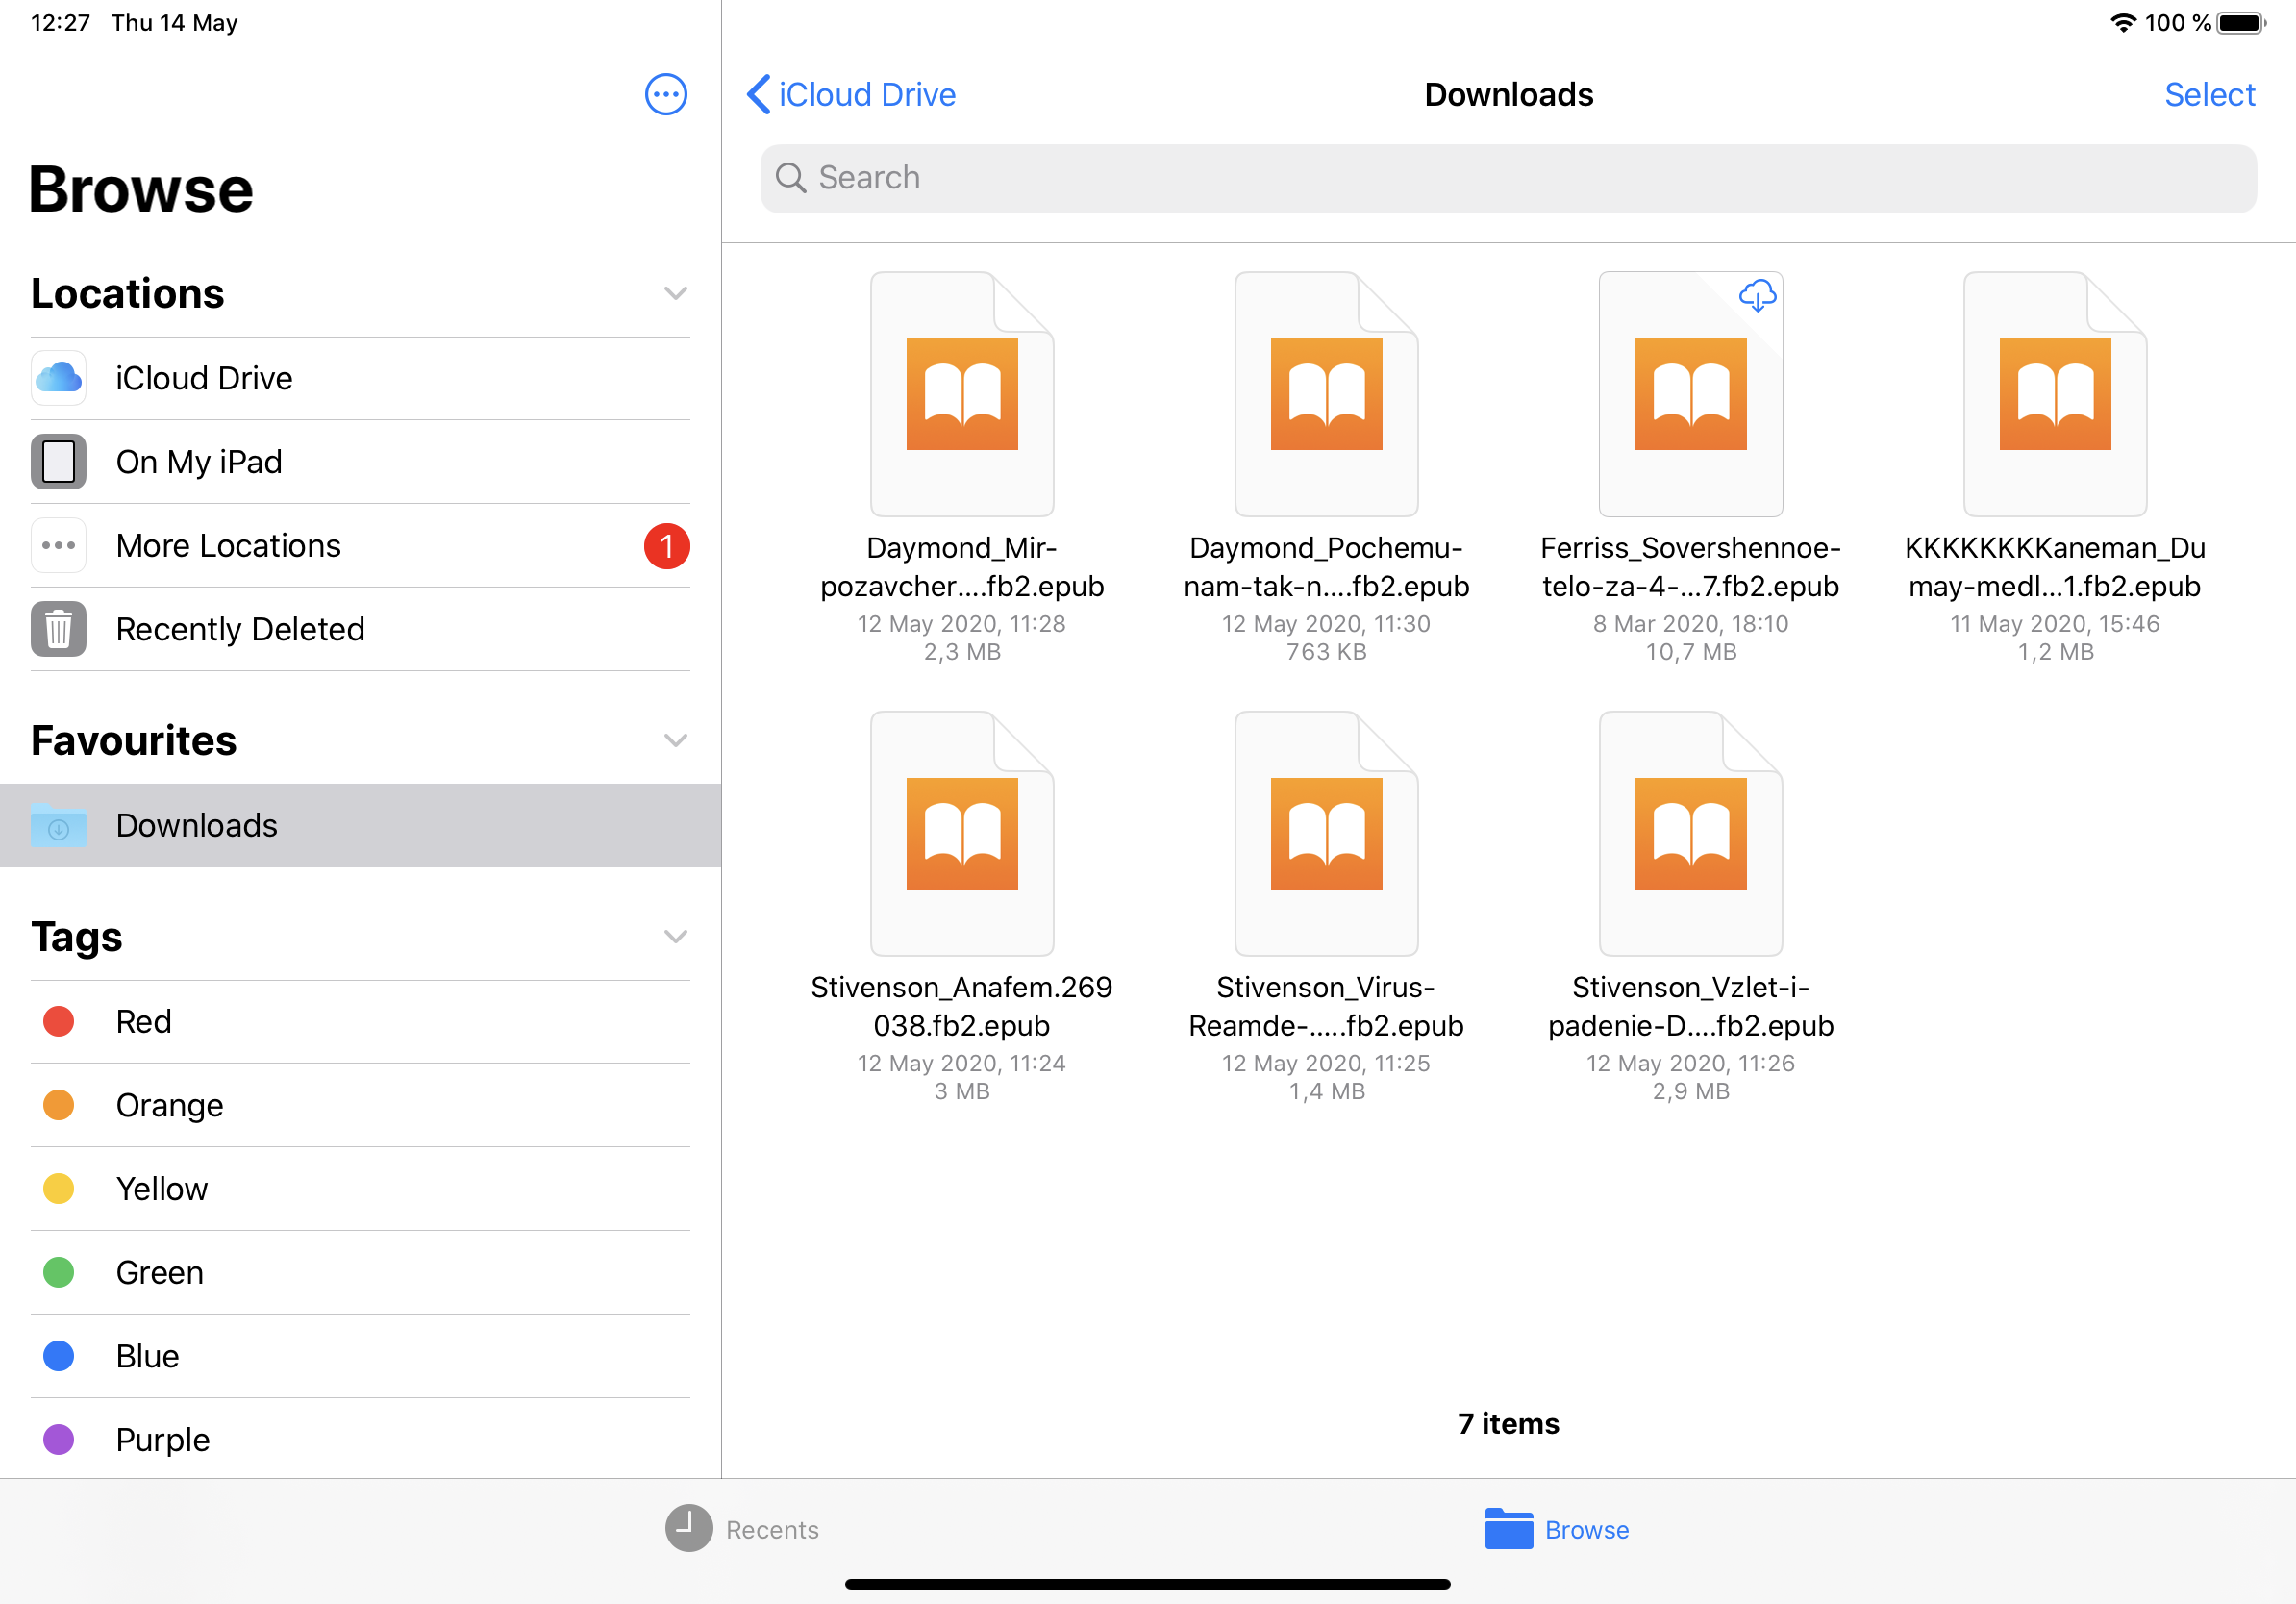Select the Red tag color dot
This screenshot has height=1604, width=2296.
pos(58,1022)
